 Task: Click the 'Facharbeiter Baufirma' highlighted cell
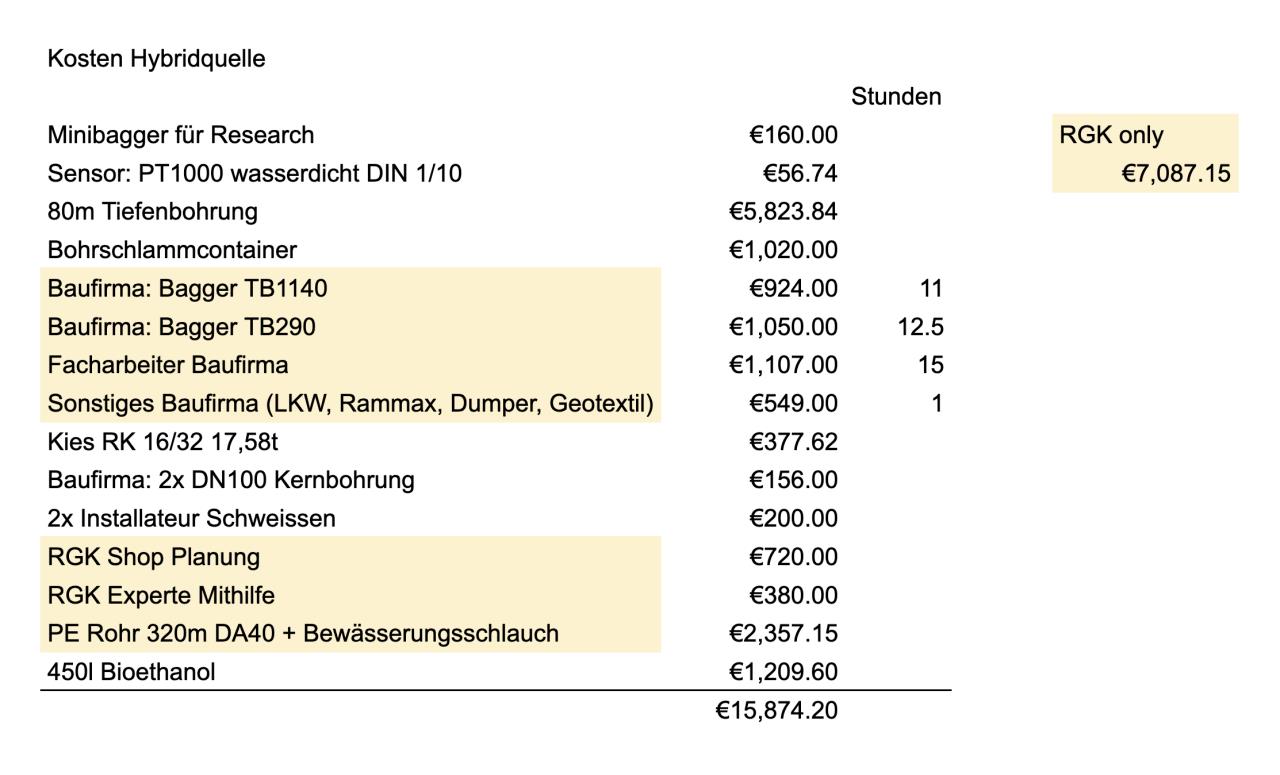(167, 366)
